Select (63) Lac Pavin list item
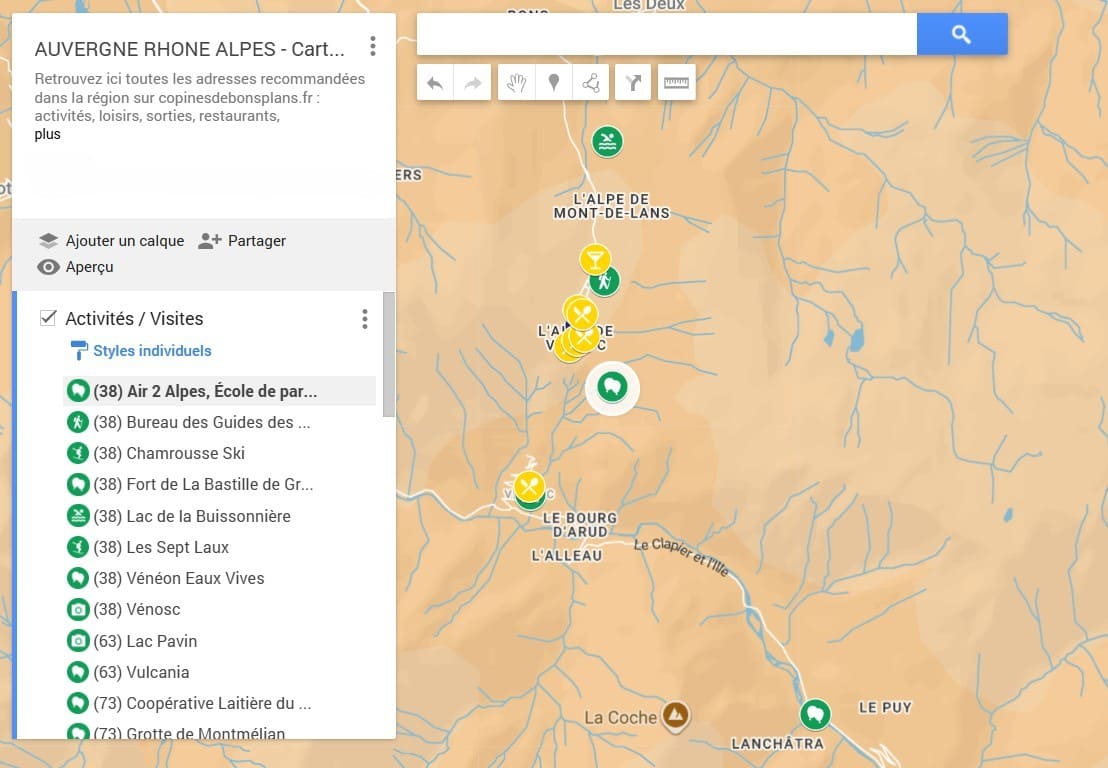Image resolution: width=1108 pixels, height=768 pixels. click(220, 641)
